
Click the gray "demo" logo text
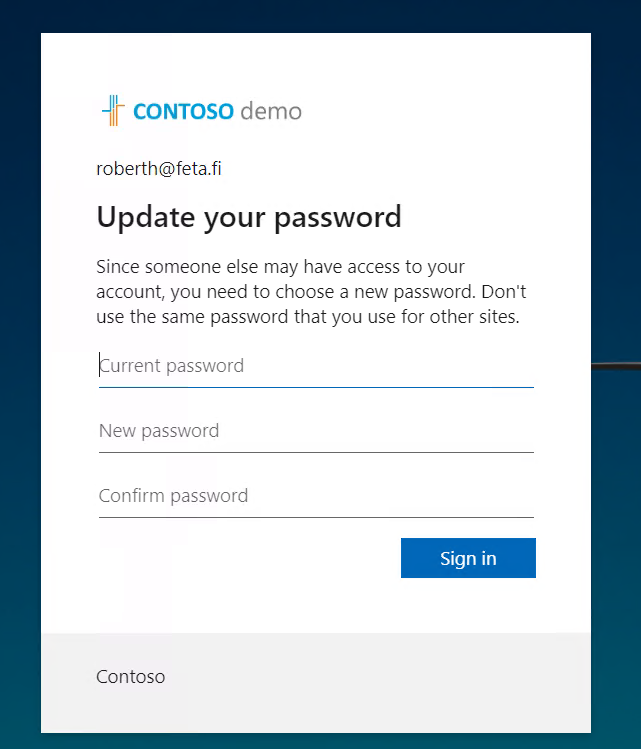pyautogui.click(x=270, y=111)
